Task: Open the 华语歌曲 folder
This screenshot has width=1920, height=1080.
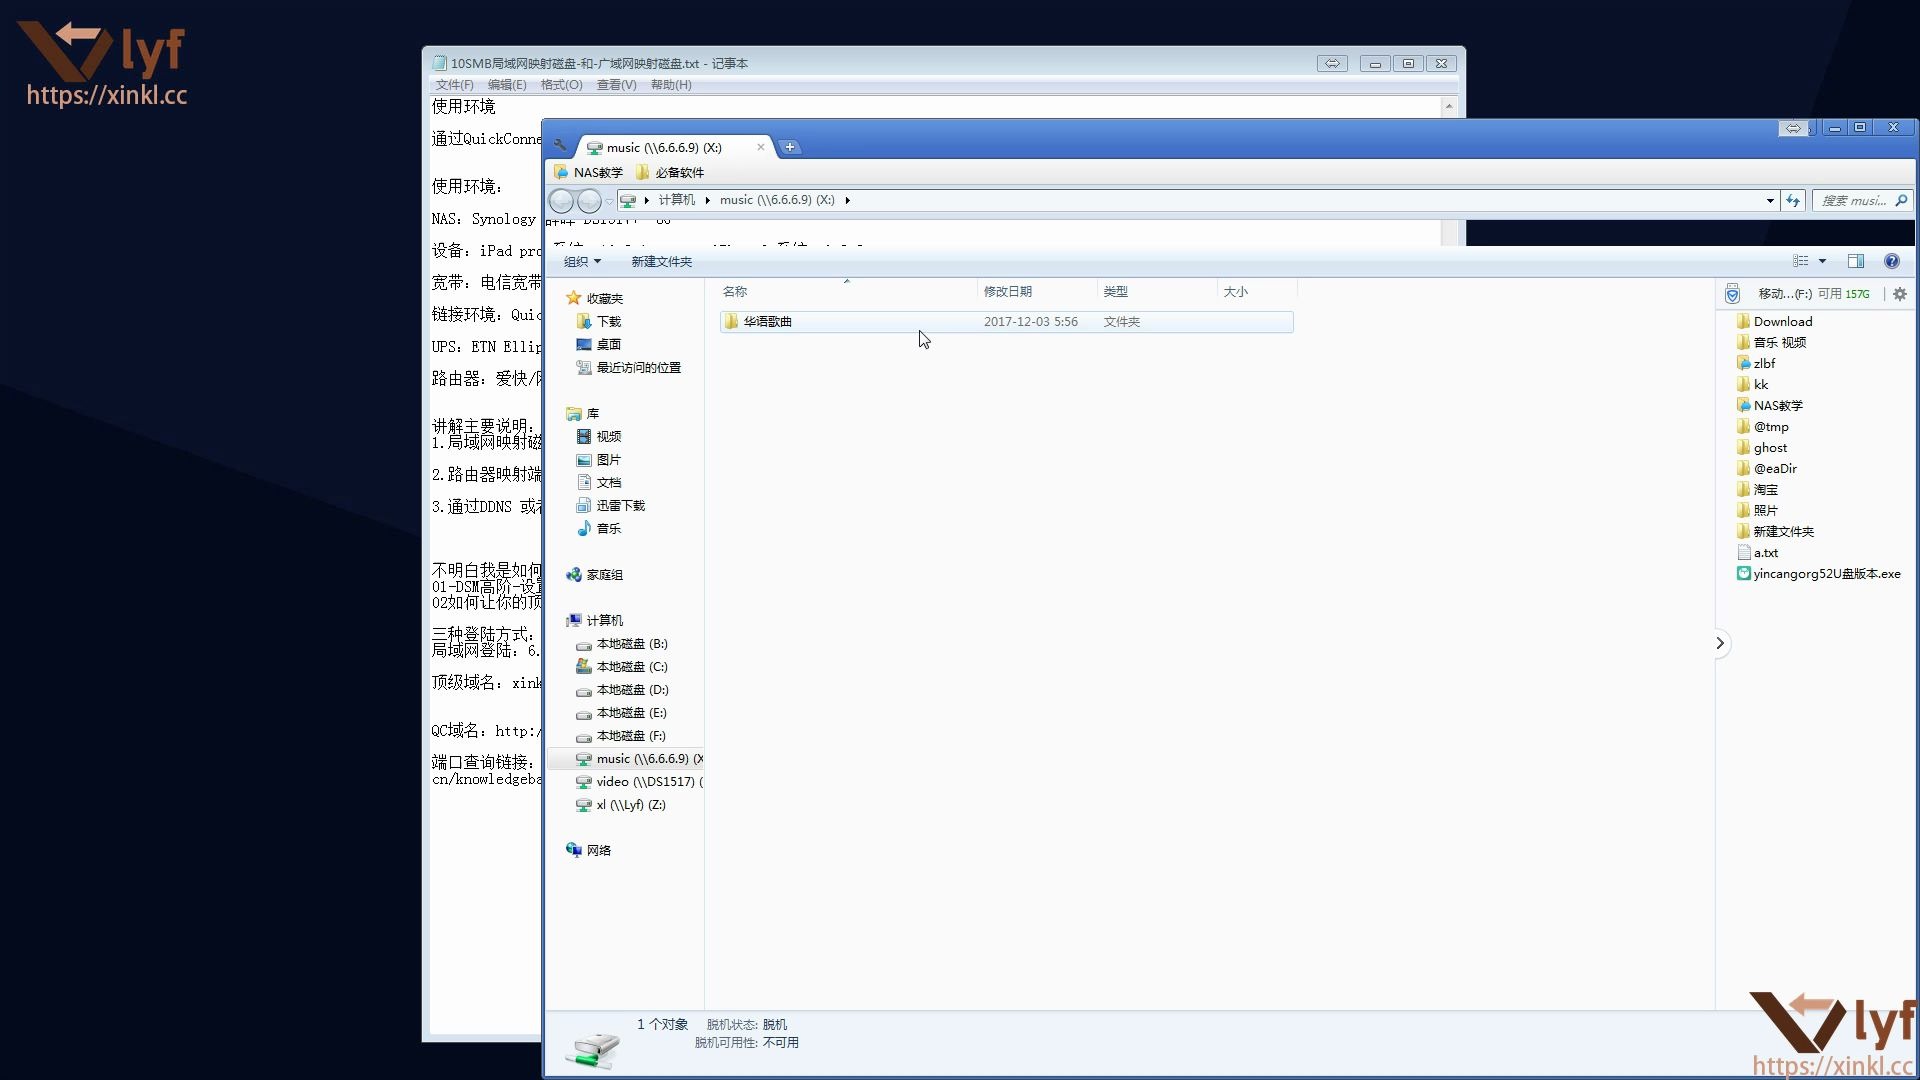Action: click(768, 321)
